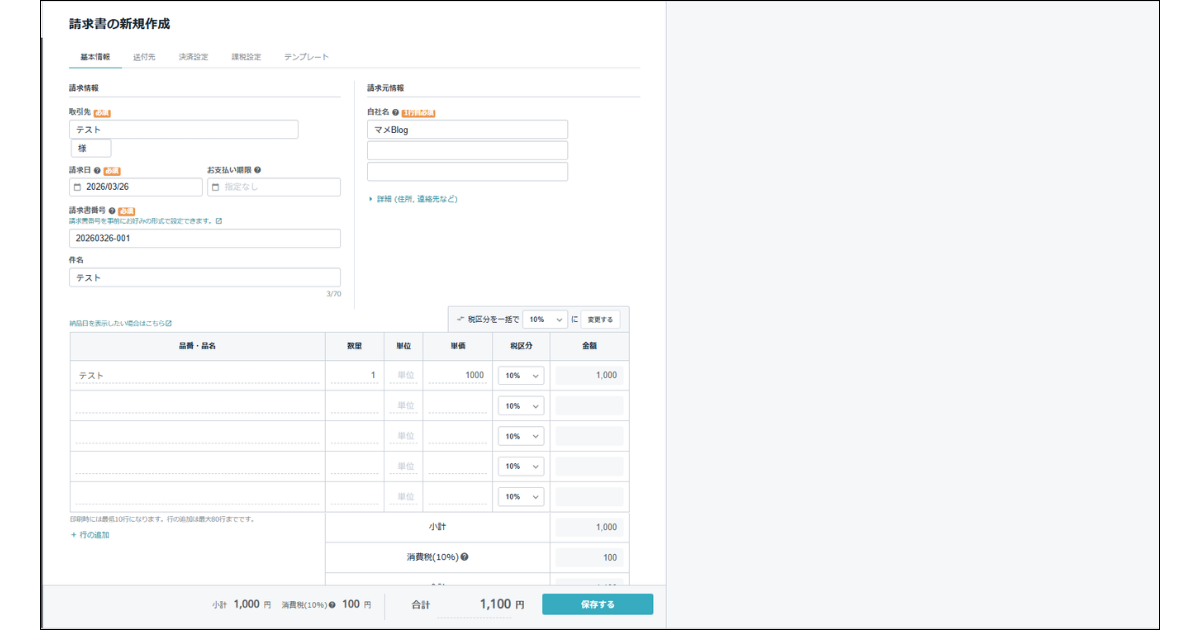This screenshot has height=630, width=1200.
Task: Click the 行の追加 link
Action: pyautogui.click(x=90, y=535)
